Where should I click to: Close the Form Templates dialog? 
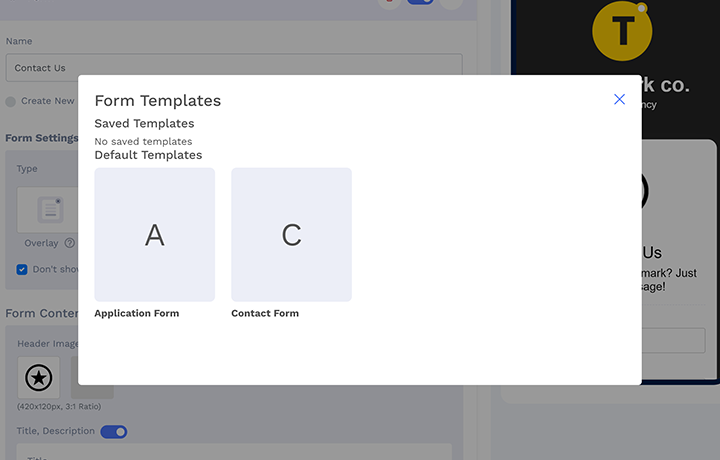tap(619, 99)
